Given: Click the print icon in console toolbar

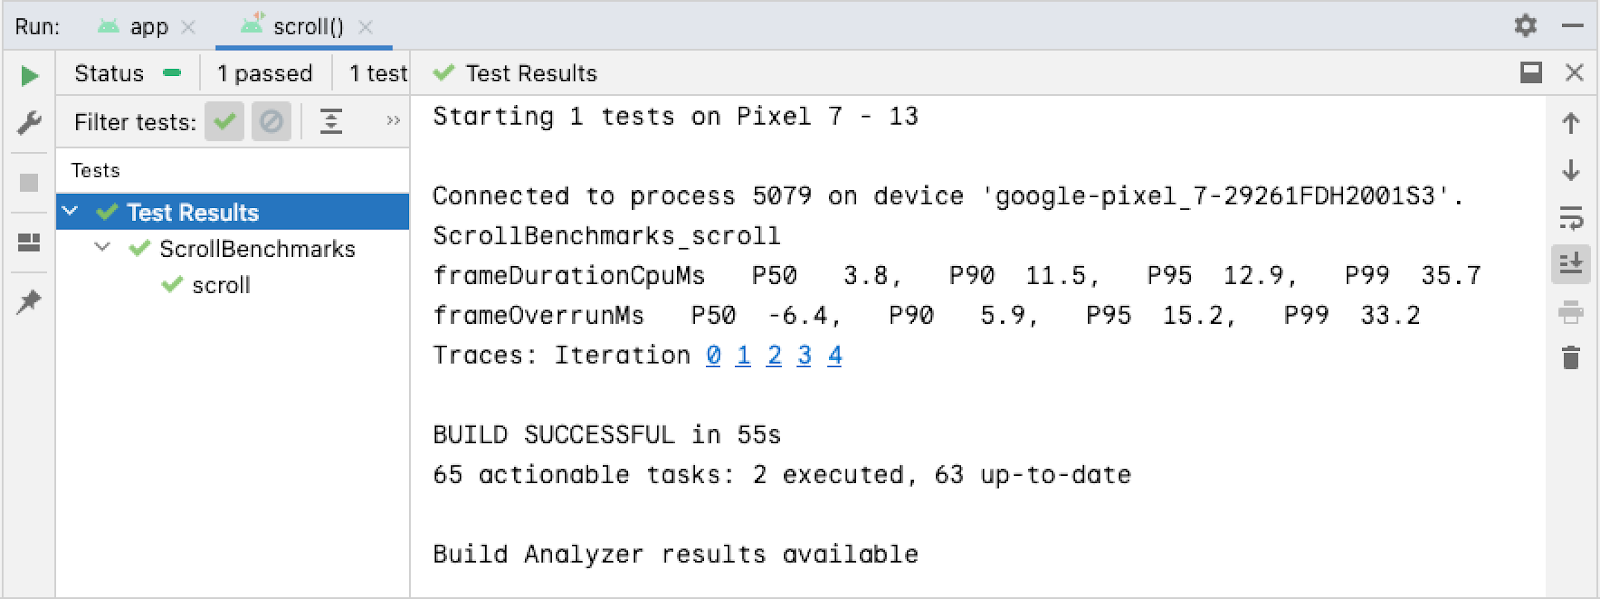Looking at the screenshot, I should pos(1571,313).
